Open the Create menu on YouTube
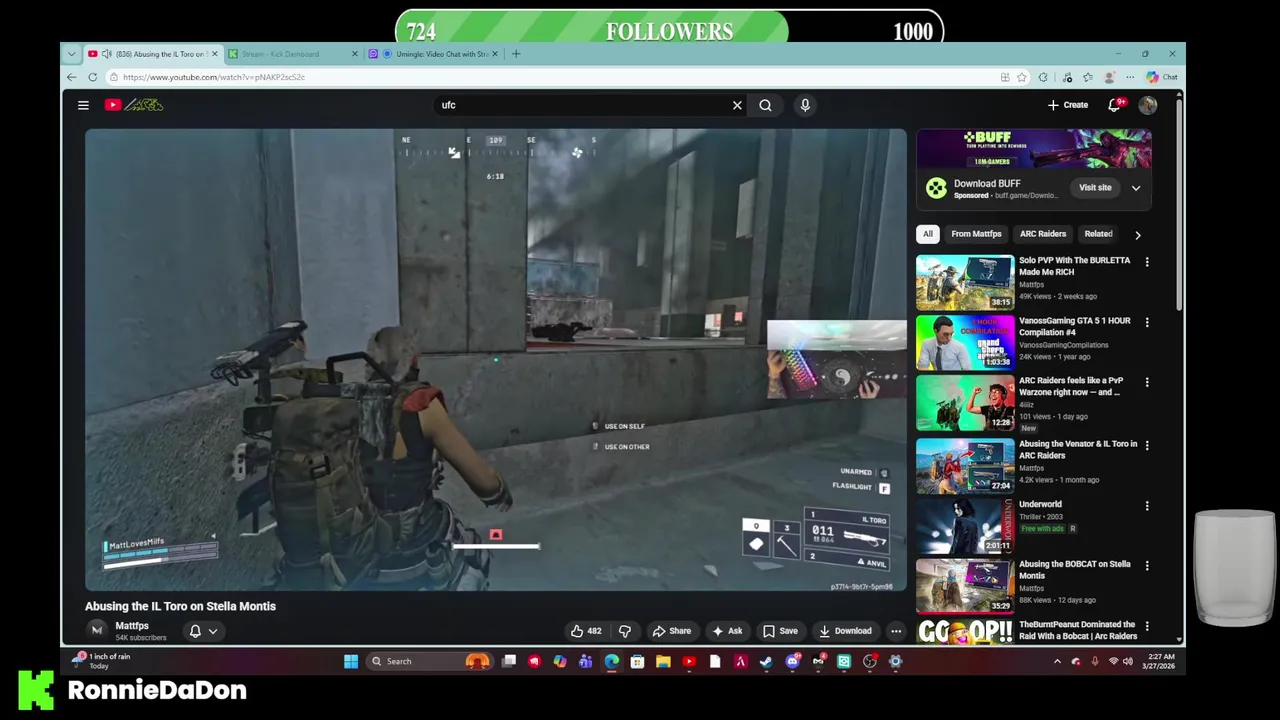1280x720 pixels. [x=1068, y=105]
